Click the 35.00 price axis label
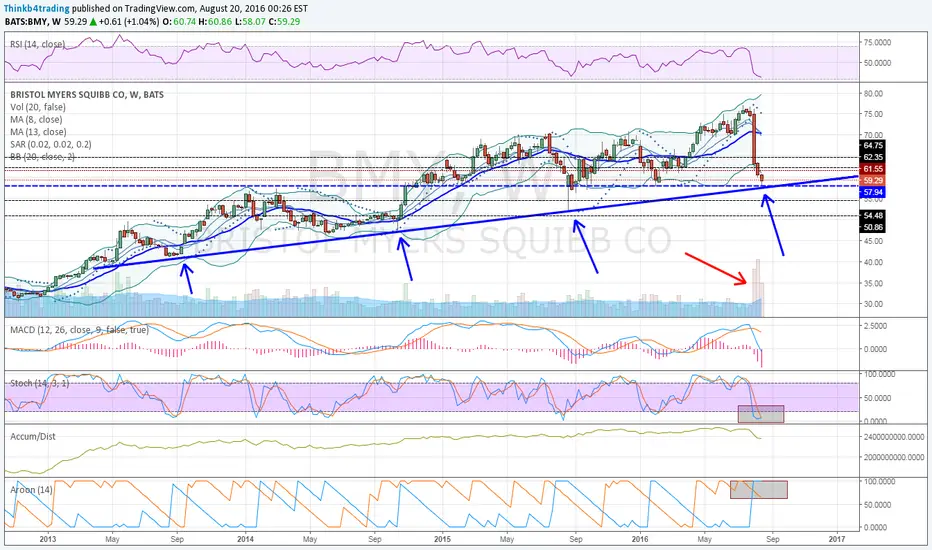This screenshot has width=932, height=550. 873,284
